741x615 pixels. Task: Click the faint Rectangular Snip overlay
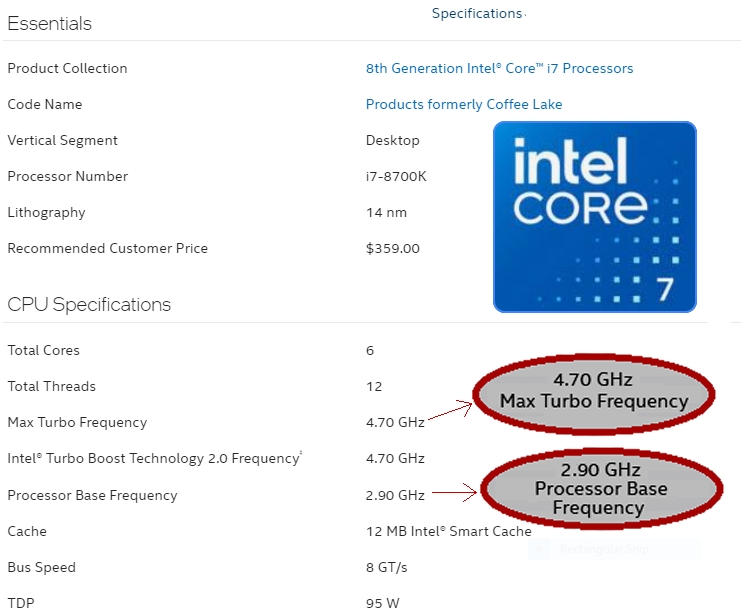614,549
